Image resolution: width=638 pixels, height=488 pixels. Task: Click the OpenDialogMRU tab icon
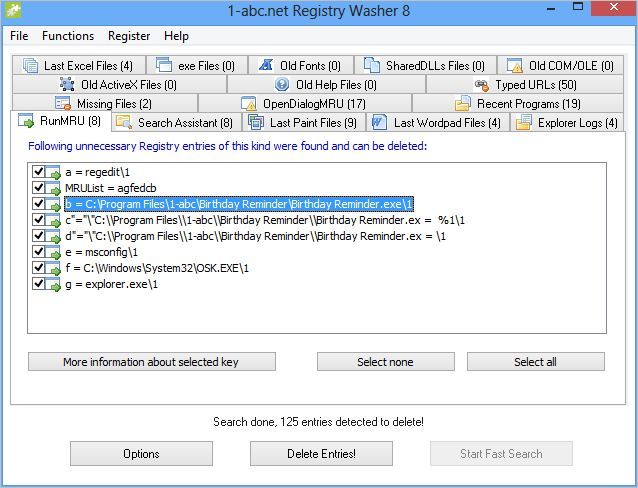click(249, 103)
